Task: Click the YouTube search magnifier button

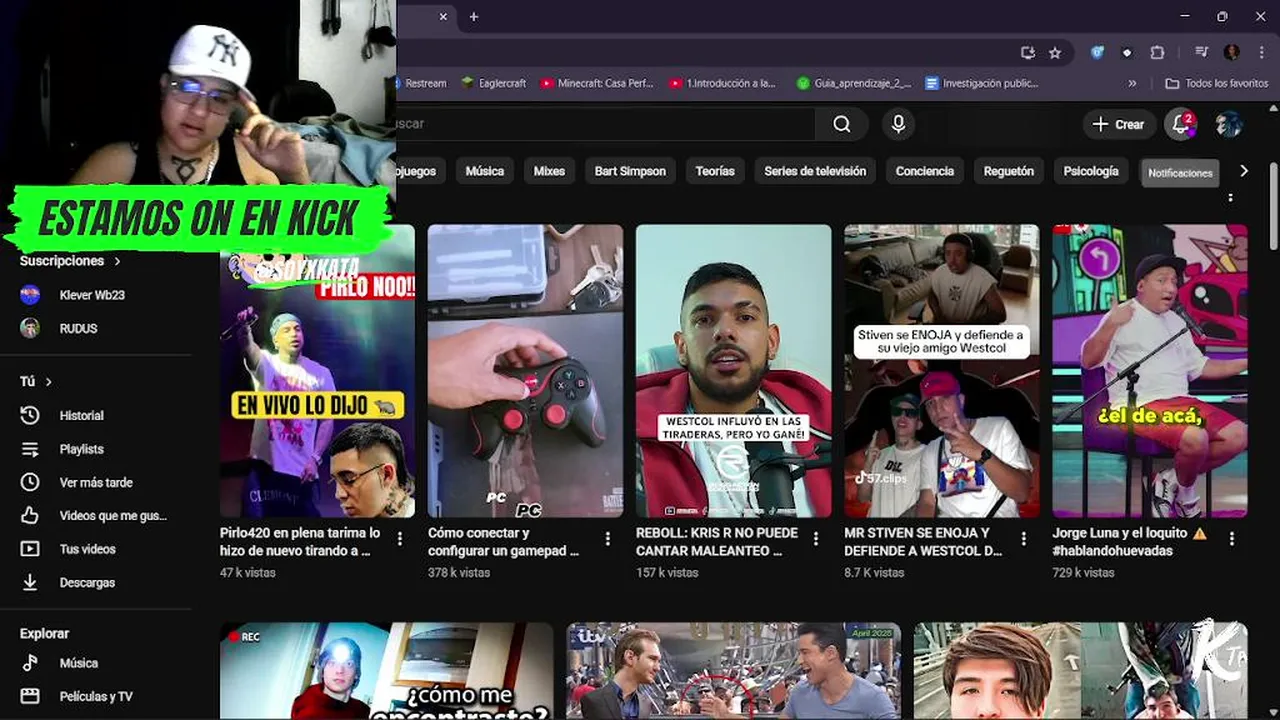Action: [842, 124]
